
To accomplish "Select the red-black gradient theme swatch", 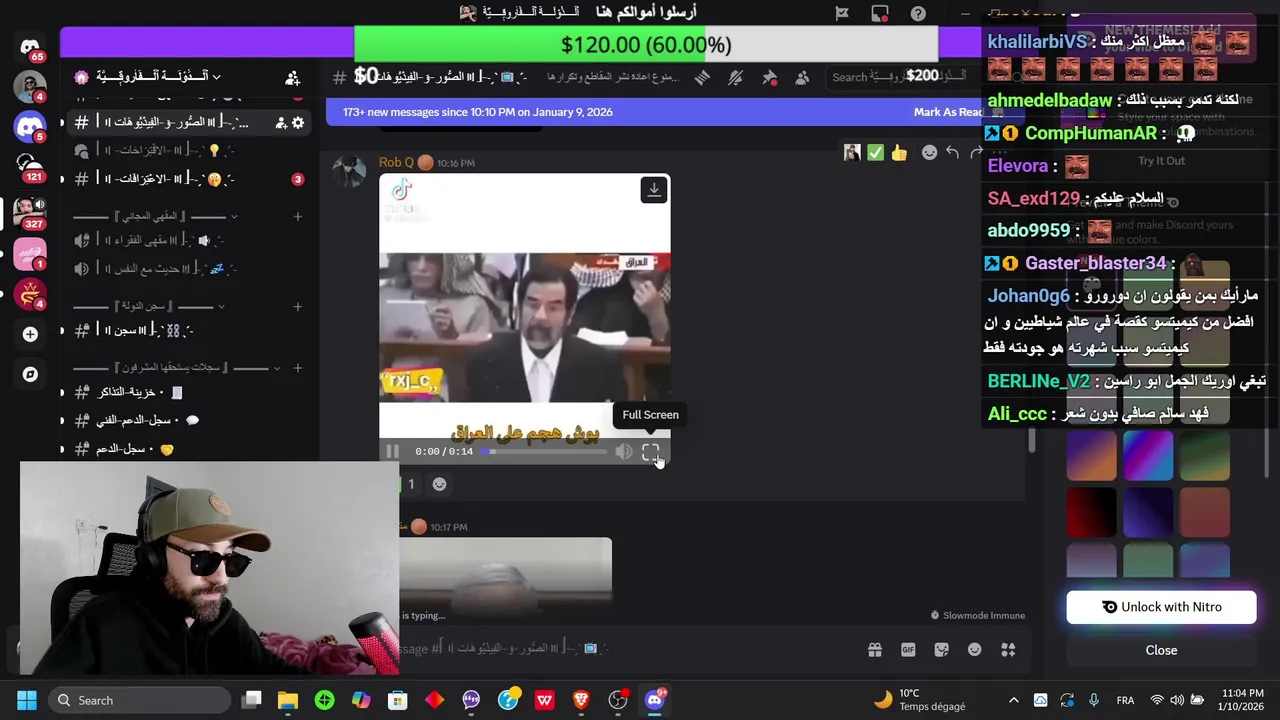I will click(1091, 512).
